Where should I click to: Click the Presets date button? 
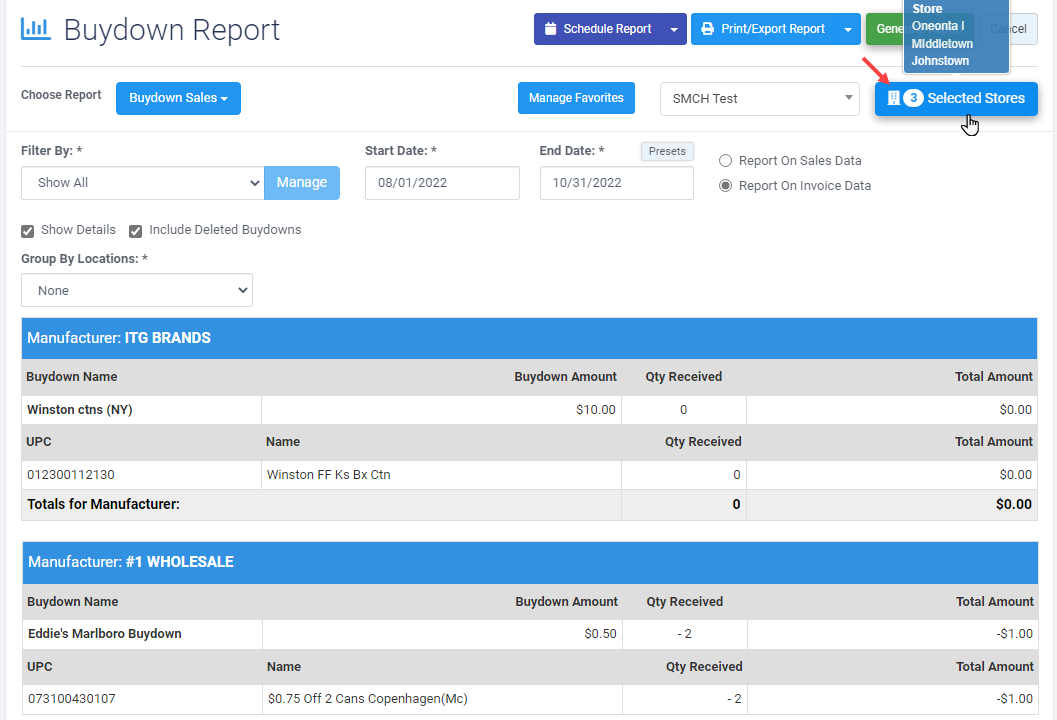(667, 151)
